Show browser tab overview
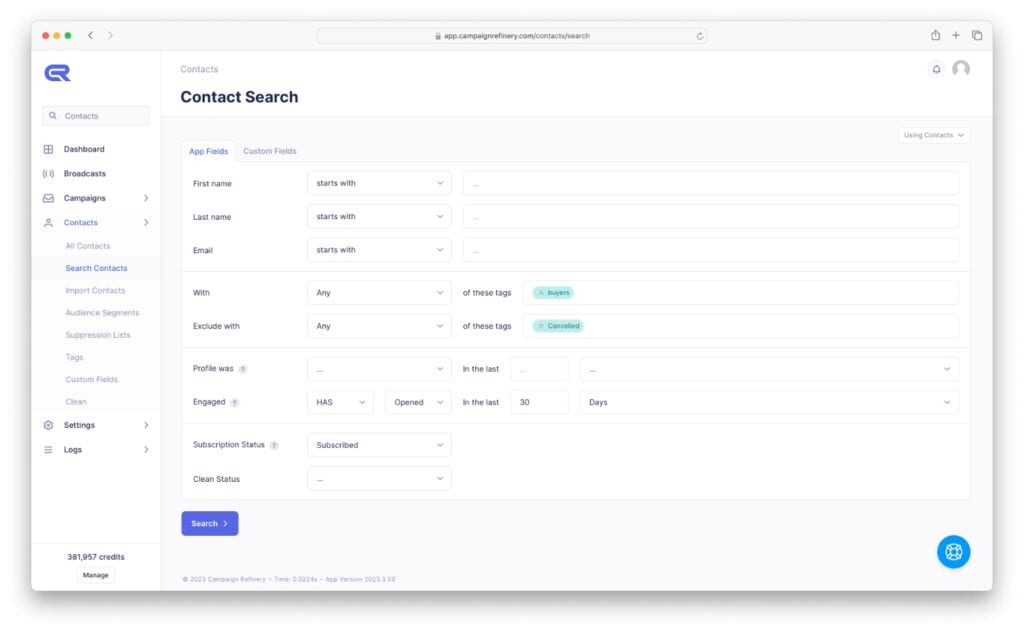Screen dimensions: 1024x632 point(976,35)
